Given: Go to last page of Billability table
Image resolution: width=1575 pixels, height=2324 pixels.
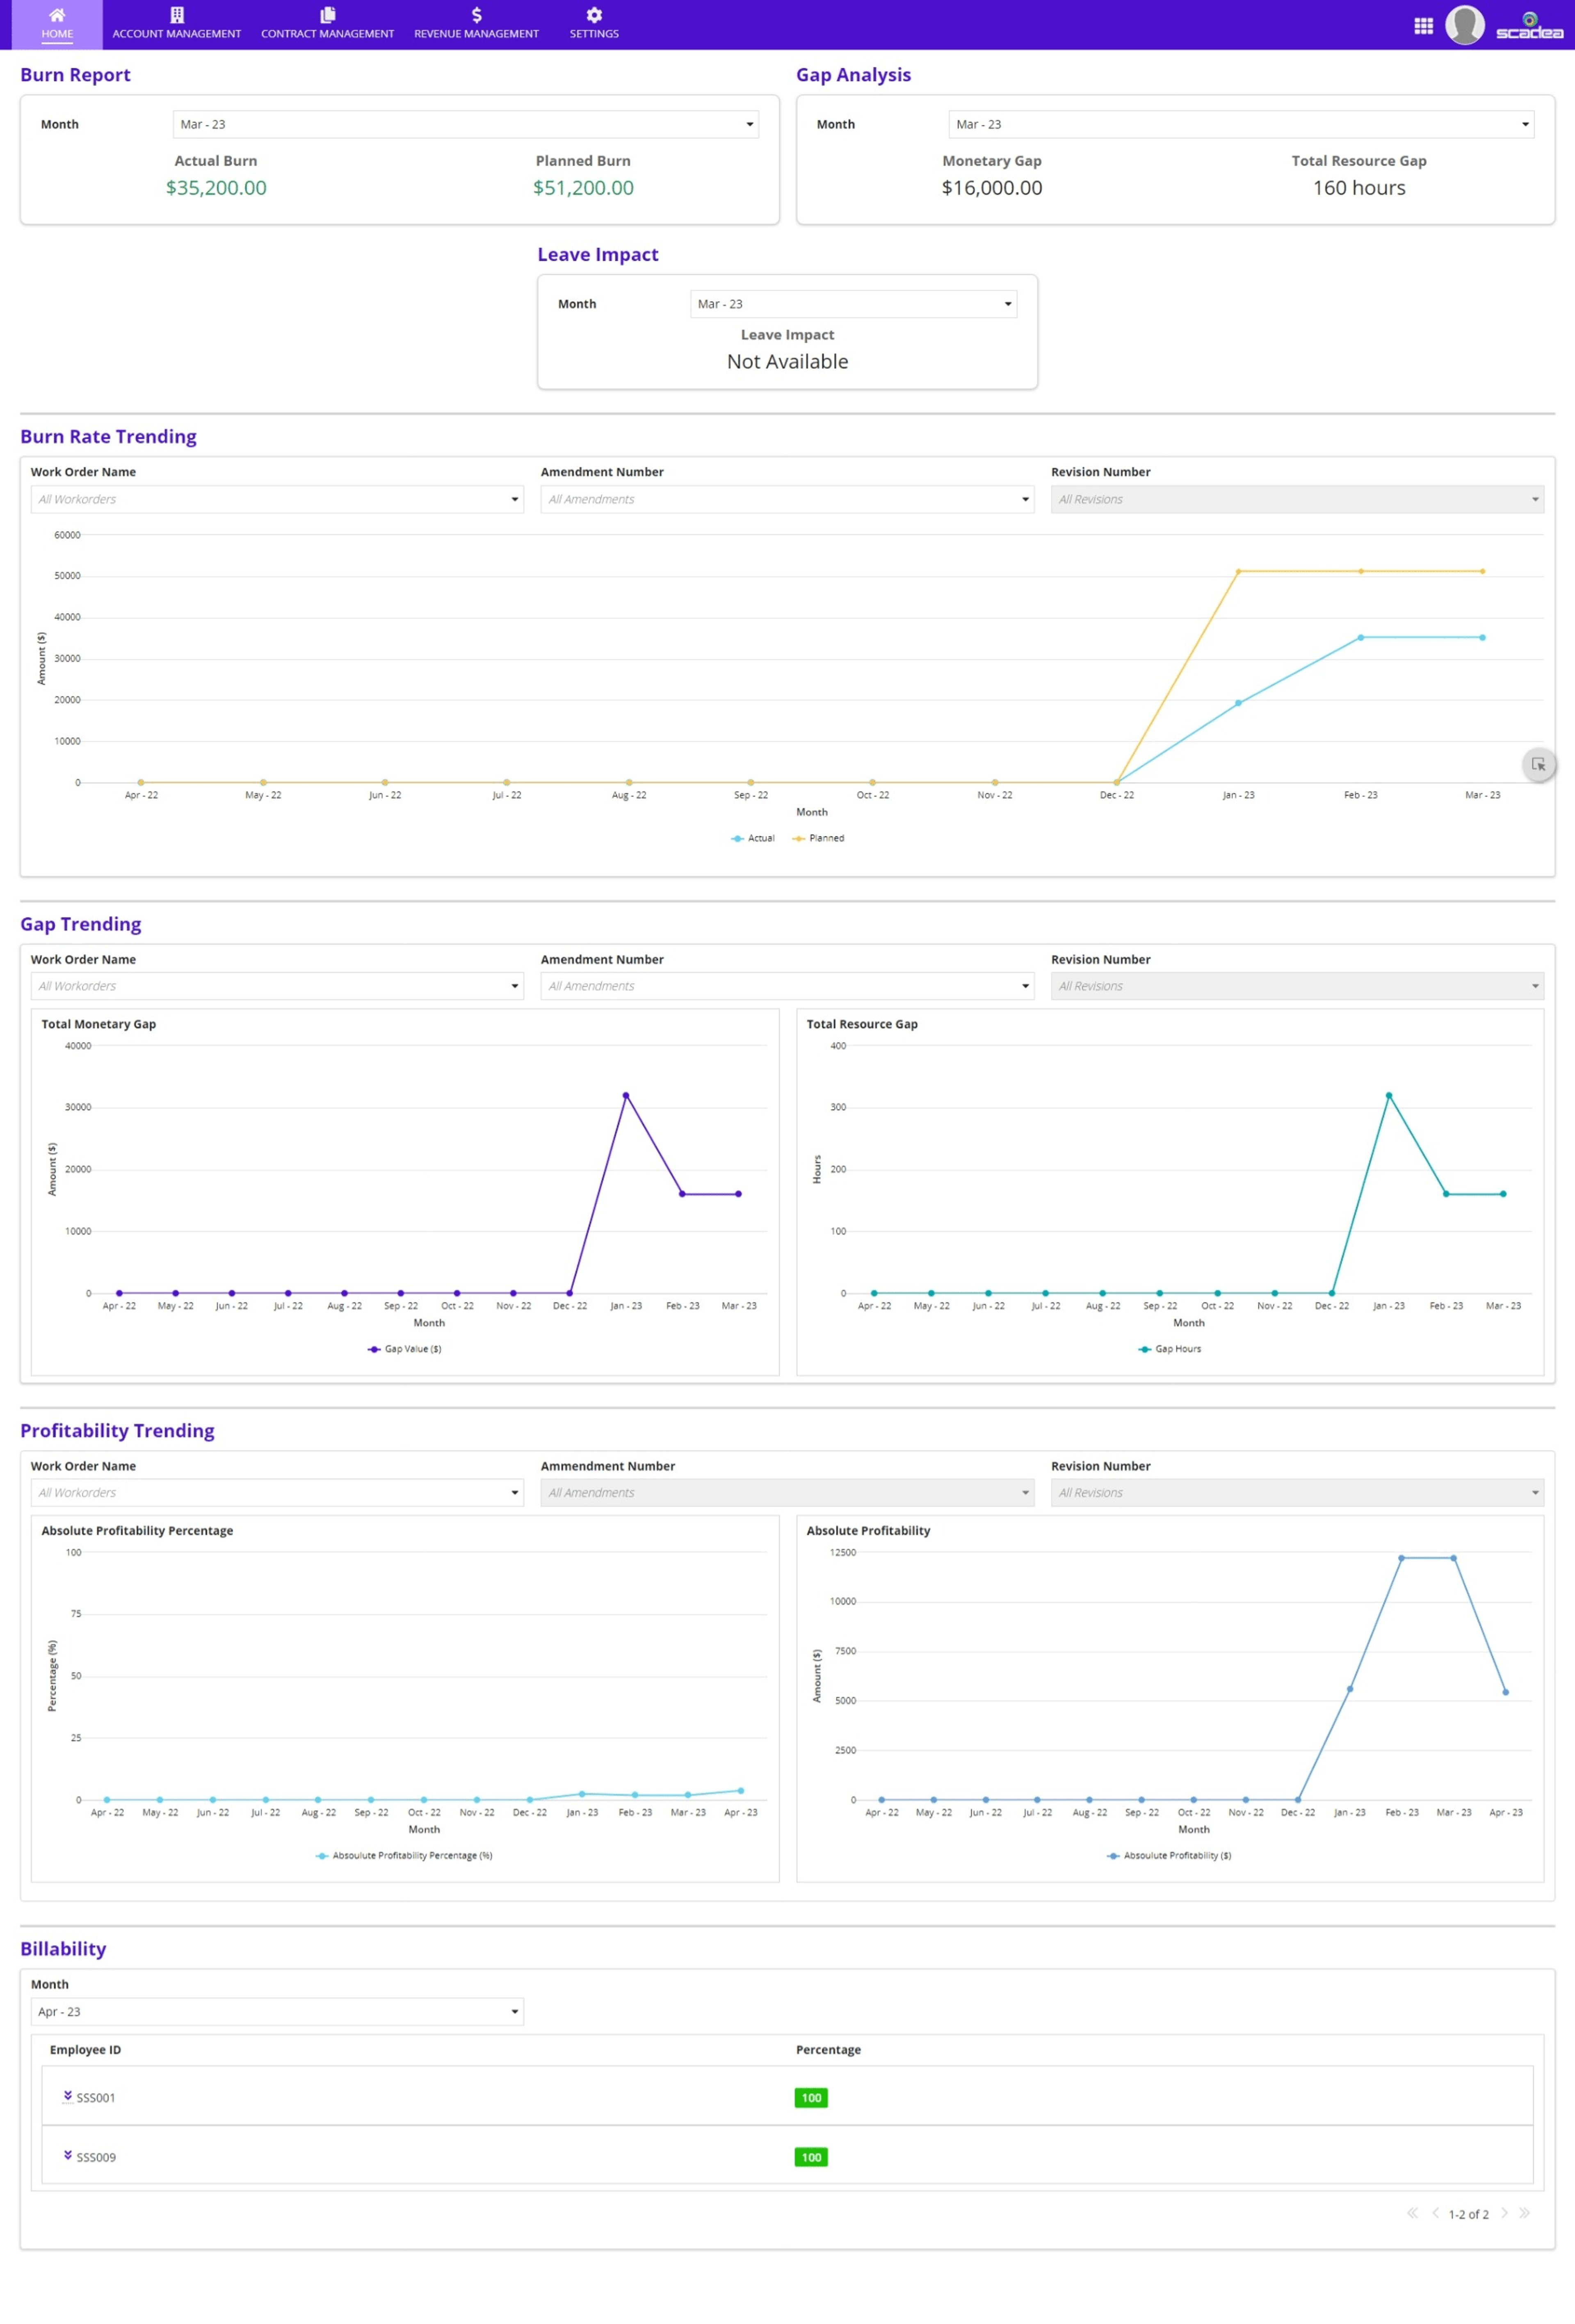Looking at the screenshot, I should click(x=1524, y=2213).
